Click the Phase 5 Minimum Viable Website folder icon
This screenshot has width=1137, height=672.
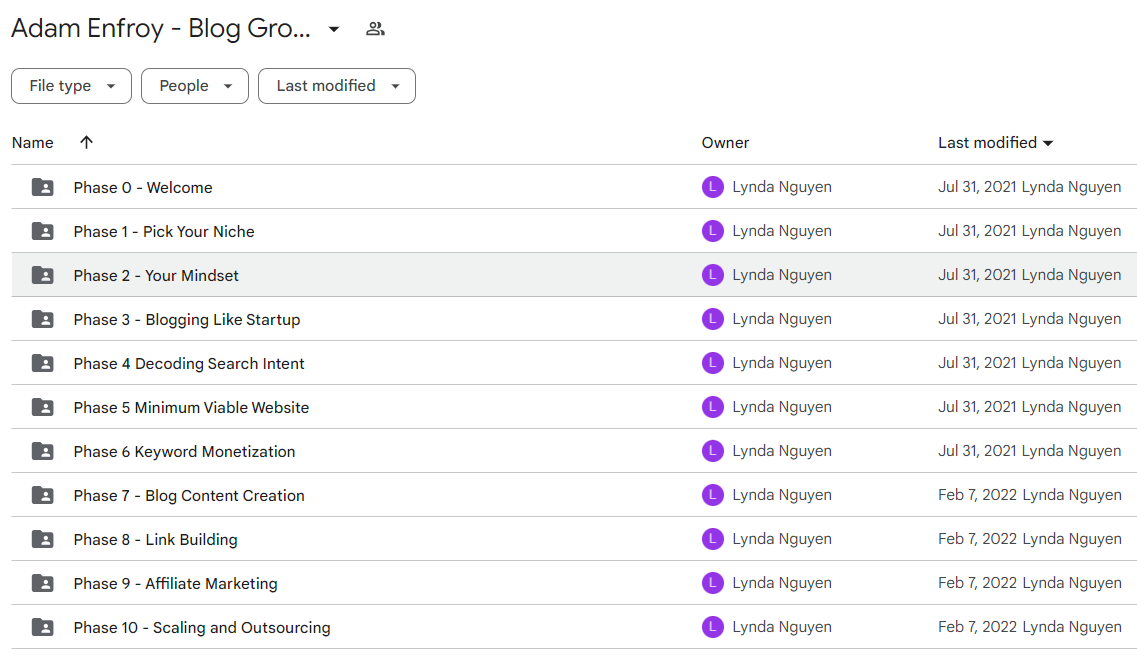43,407
